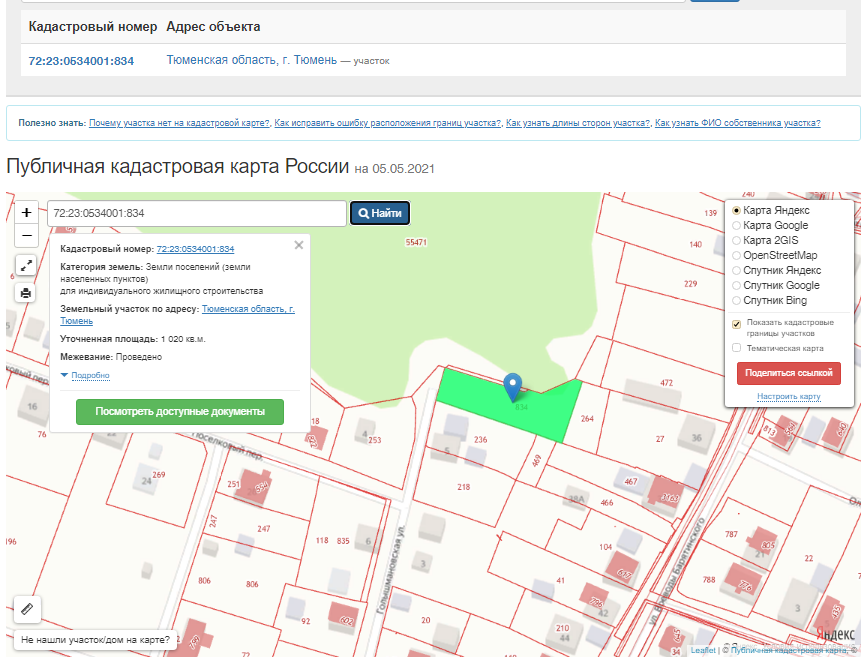Click the blue map marker pin
Viewport: 868px width, 663px height.
point(513,387)
